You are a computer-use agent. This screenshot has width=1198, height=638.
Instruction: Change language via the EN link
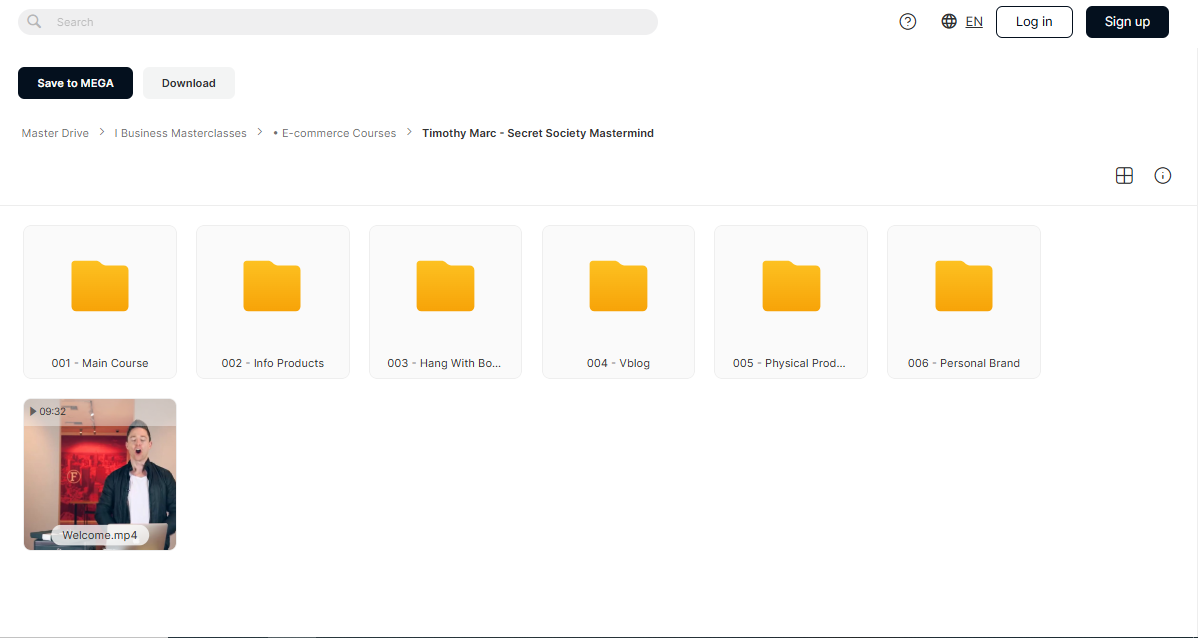point(974,21)
